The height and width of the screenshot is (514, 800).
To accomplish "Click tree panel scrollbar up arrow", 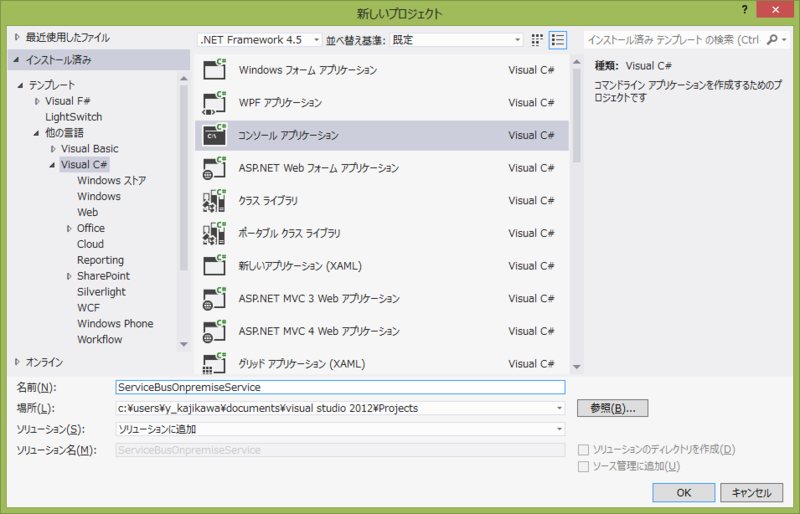I will pos(184,78).
